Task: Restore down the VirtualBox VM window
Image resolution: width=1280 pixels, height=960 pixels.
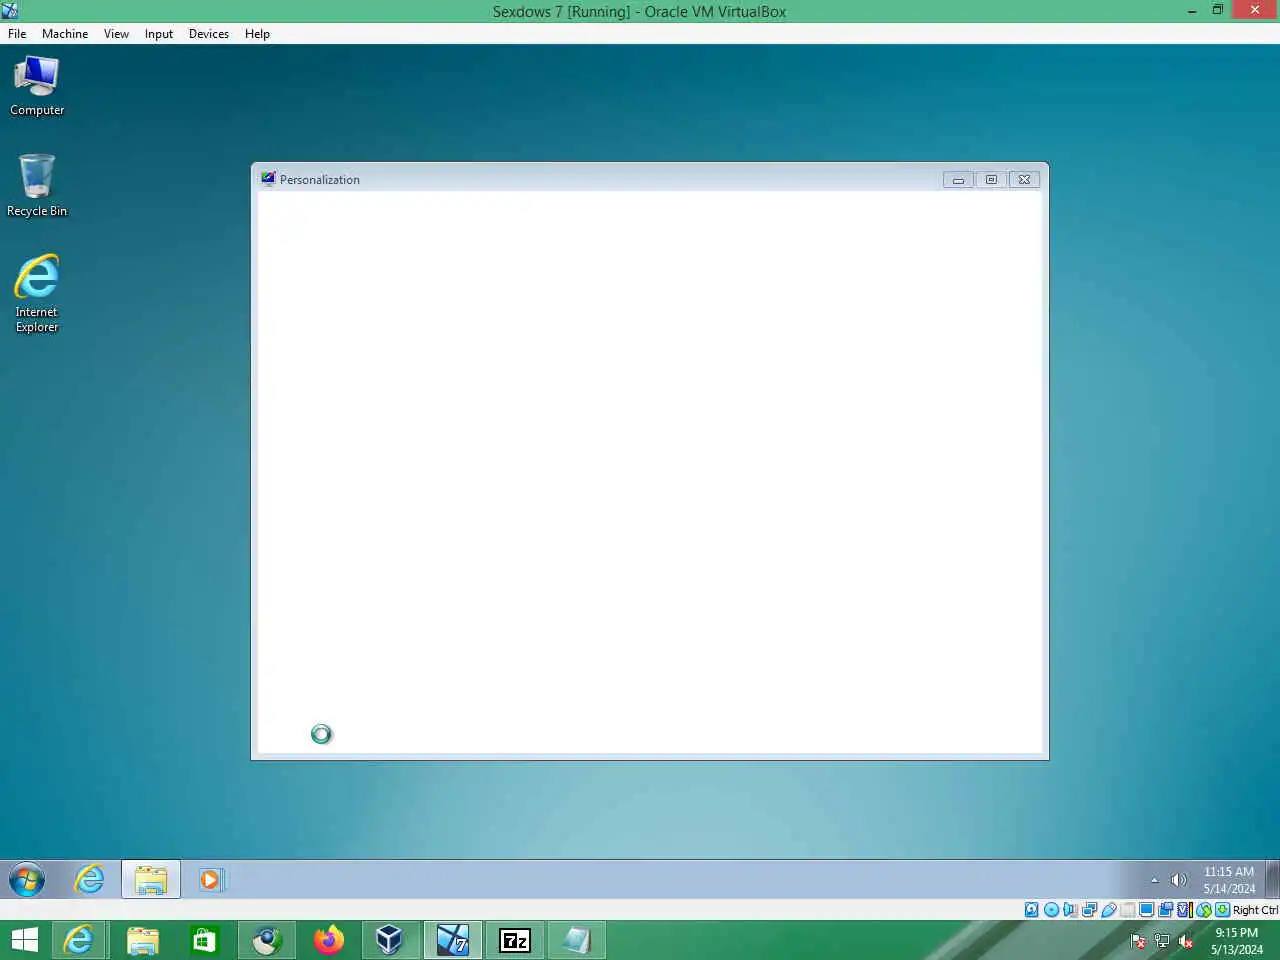Action: pos(1218,11)
